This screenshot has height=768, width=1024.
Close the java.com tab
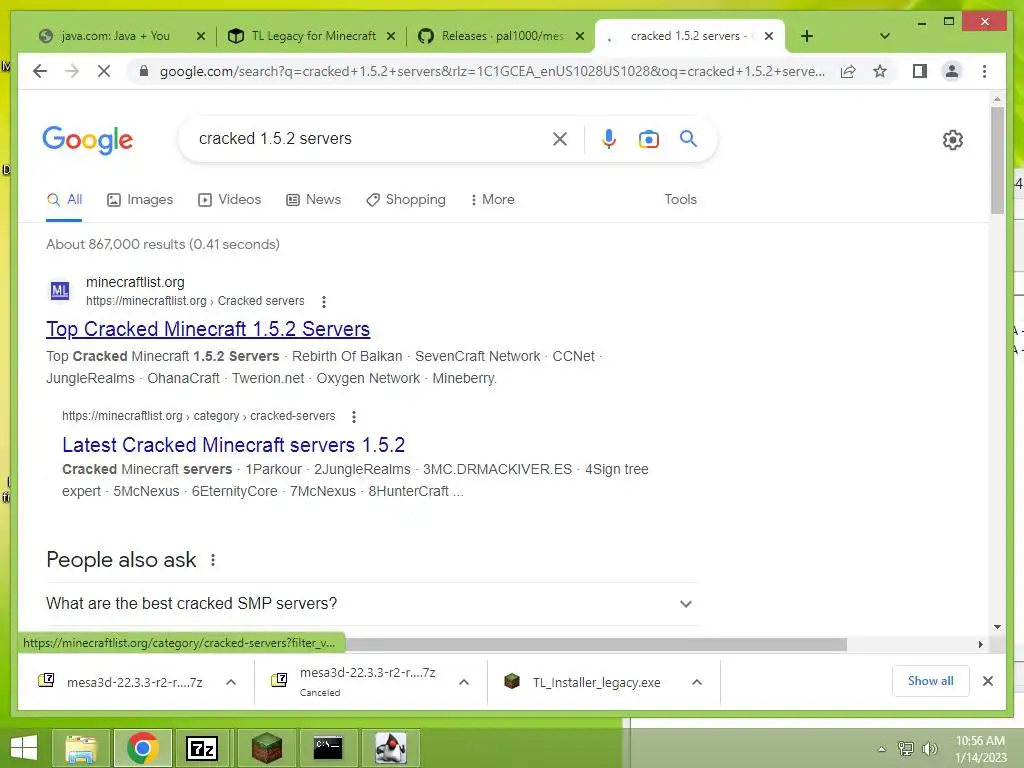(x=201, y=36)
